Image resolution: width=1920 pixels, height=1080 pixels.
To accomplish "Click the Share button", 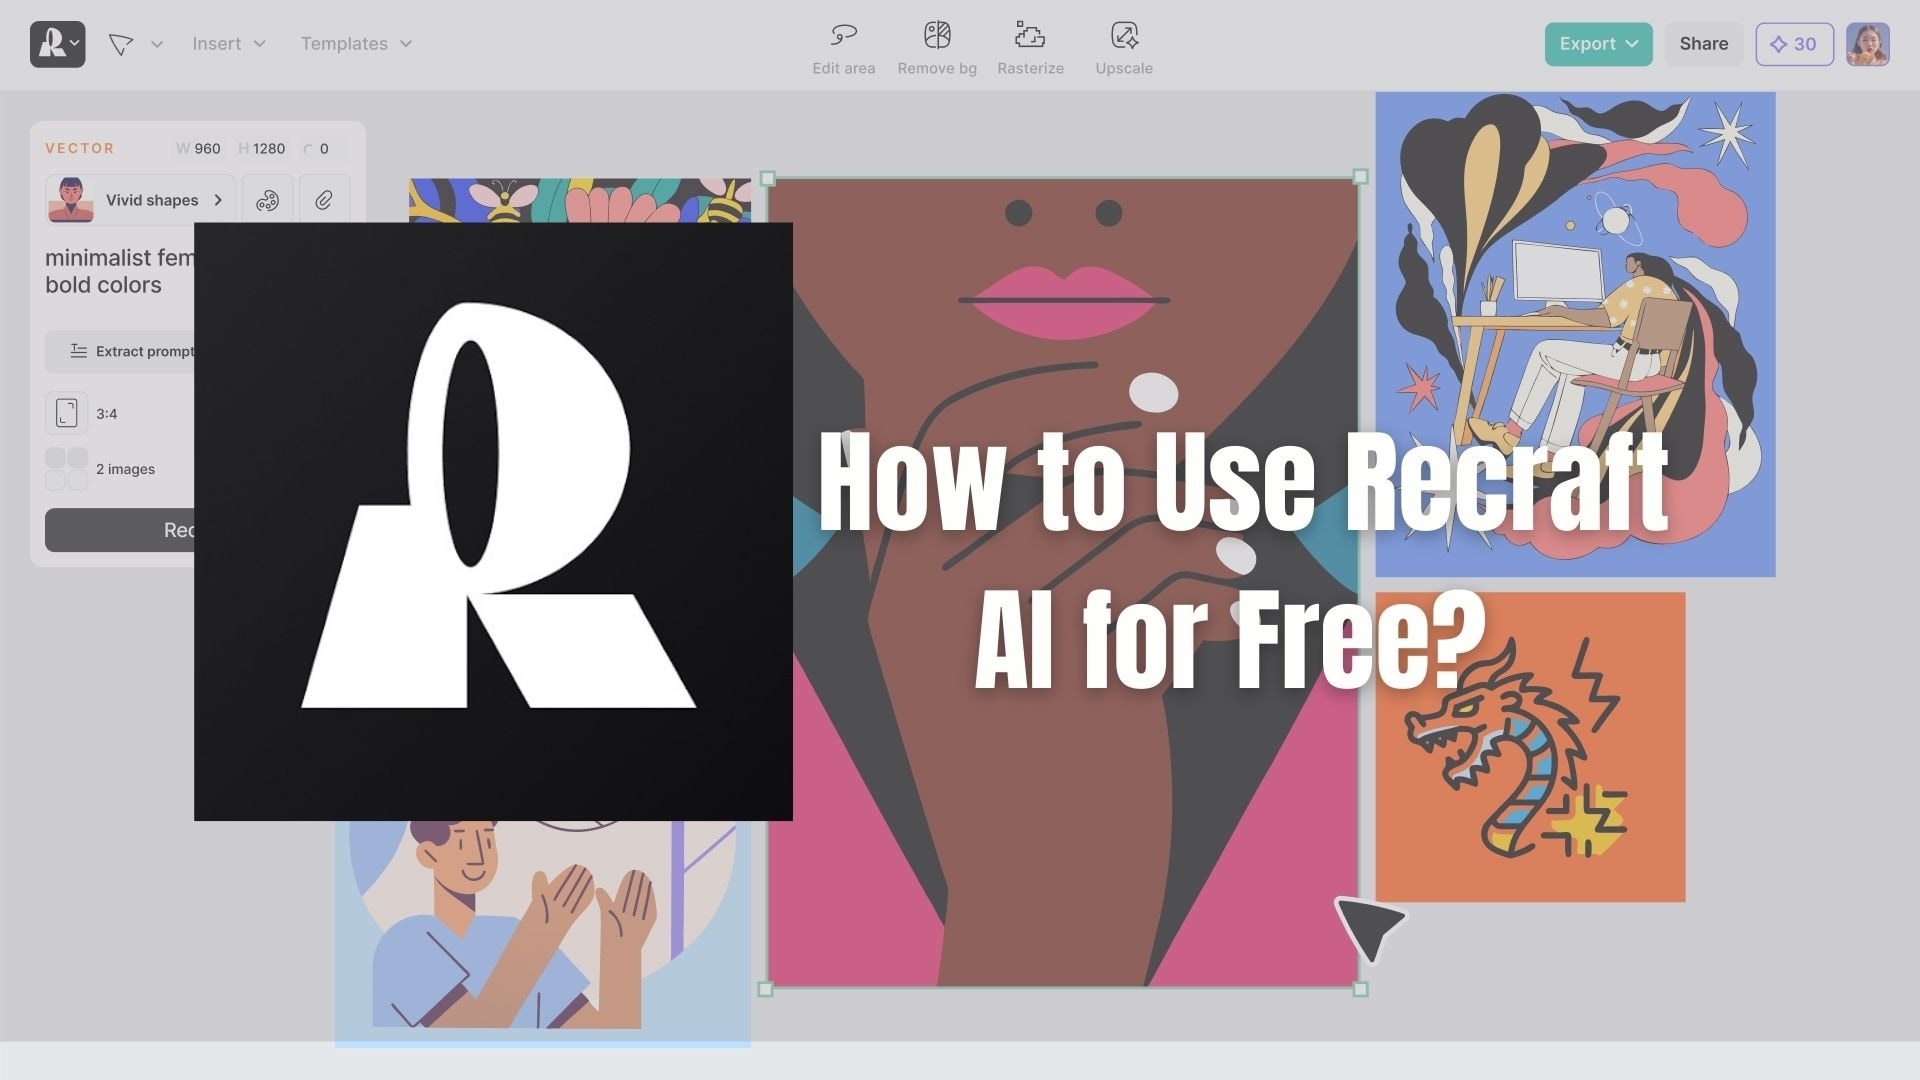I will tap(1703, 44).
